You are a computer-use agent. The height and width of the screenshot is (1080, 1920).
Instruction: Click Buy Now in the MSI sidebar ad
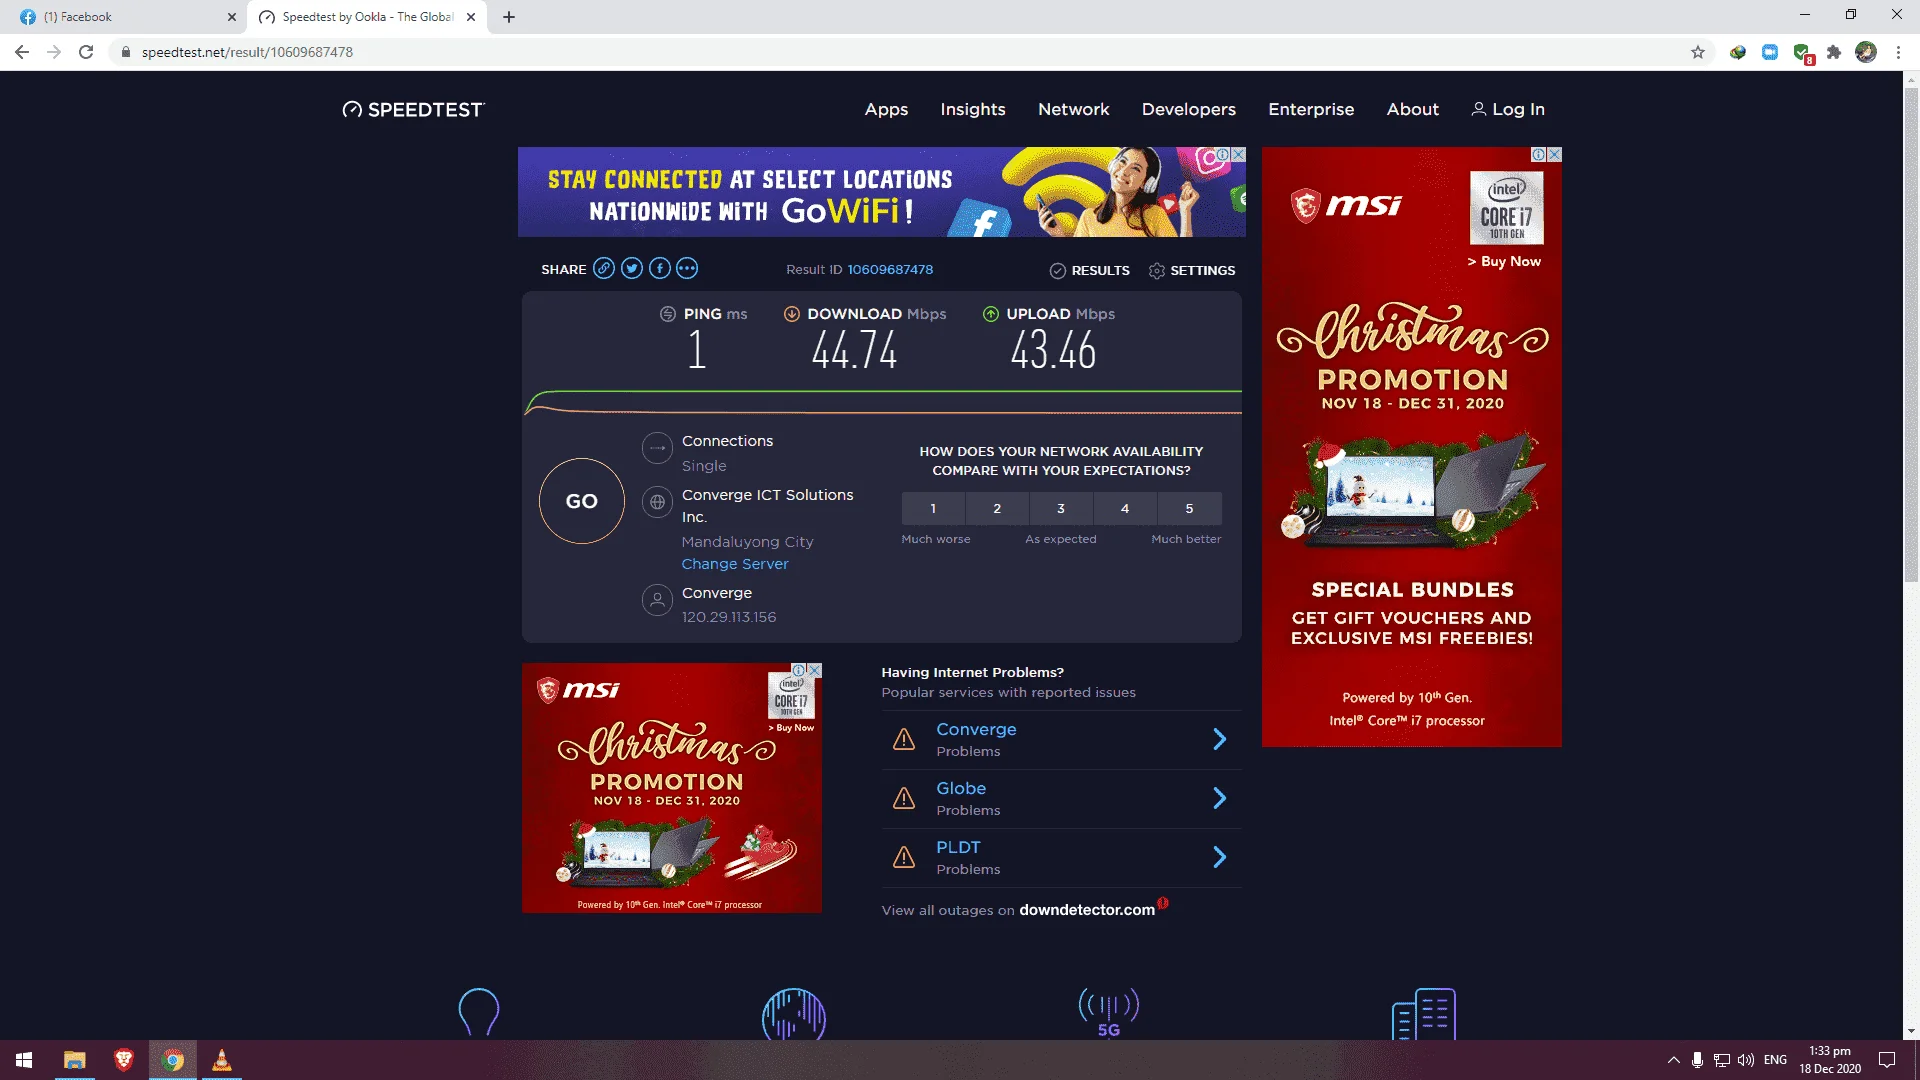click(1504, 262)
